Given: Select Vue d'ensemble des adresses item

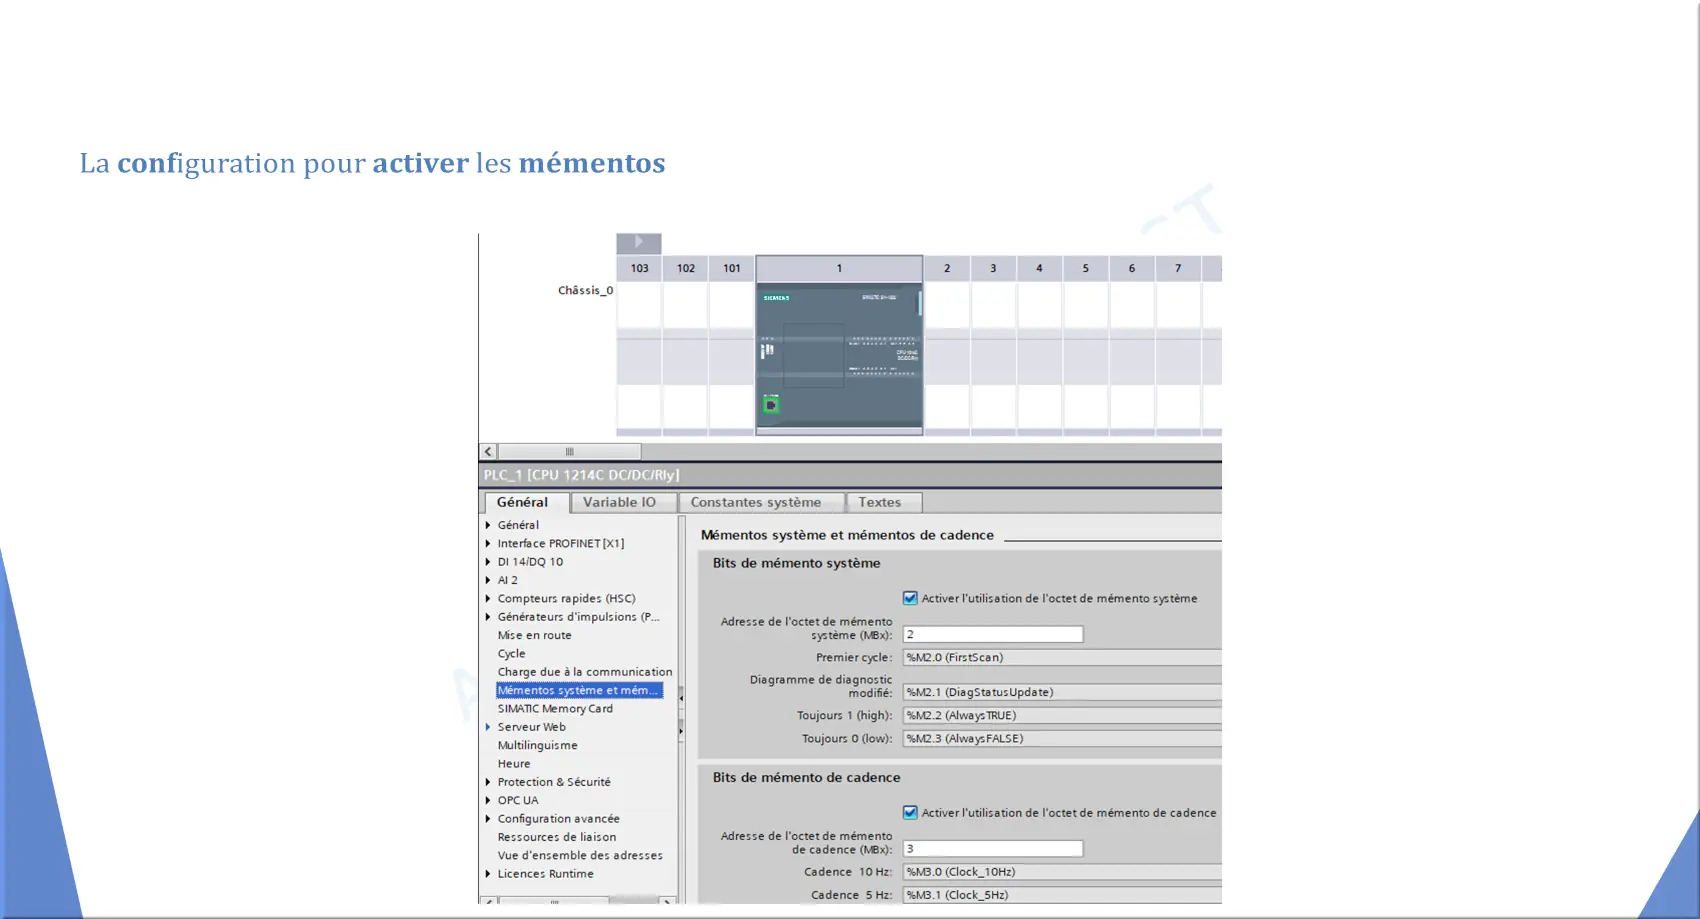Looking at the screenshot, I should [x=580, y=855].
